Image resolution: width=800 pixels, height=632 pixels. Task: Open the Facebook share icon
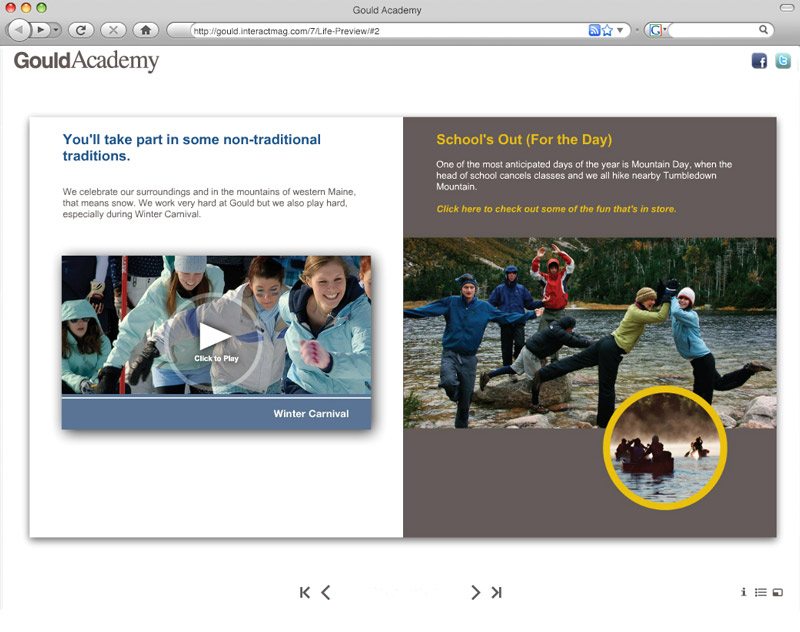(759, 61)
